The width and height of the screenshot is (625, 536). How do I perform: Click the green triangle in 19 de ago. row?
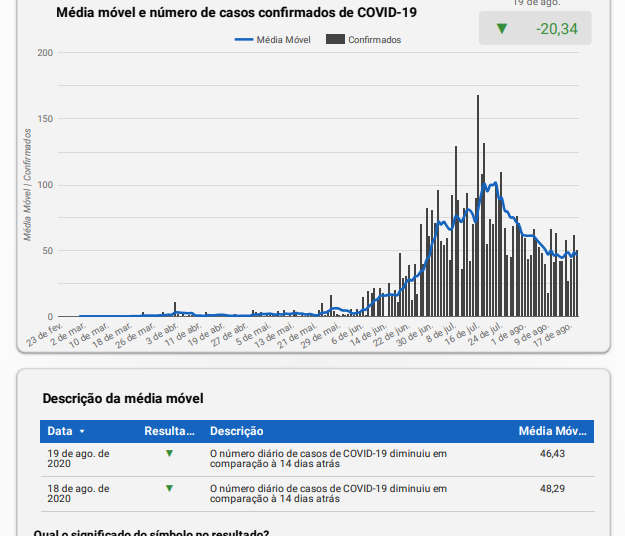(169, 453)
